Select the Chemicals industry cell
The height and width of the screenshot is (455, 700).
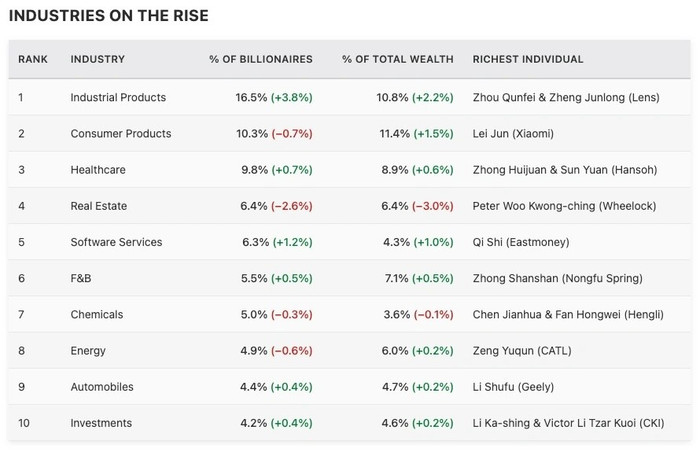point(96,314)
